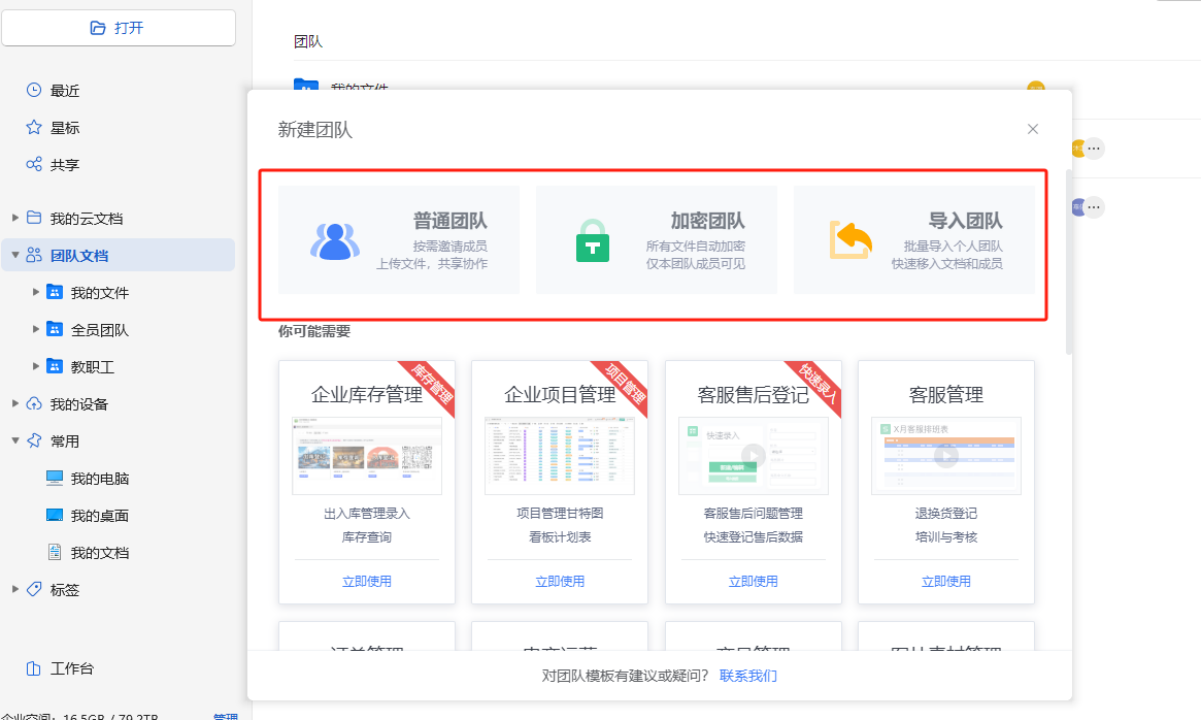Viewport: 1201px width, 720px height.
Task: Select 我的电脑 in the sidebar
Action: pyautogui.click(x=99, y=479)
